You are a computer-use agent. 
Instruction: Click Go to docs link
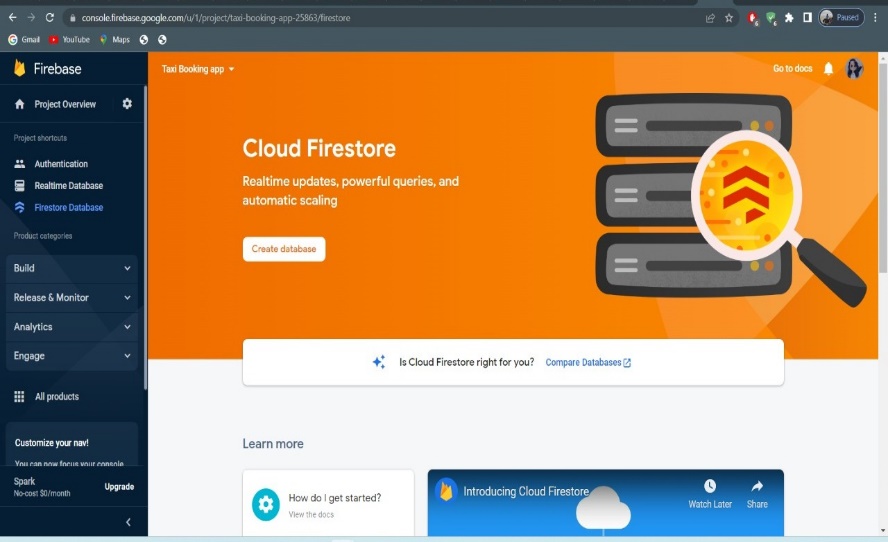pos(792,69)
